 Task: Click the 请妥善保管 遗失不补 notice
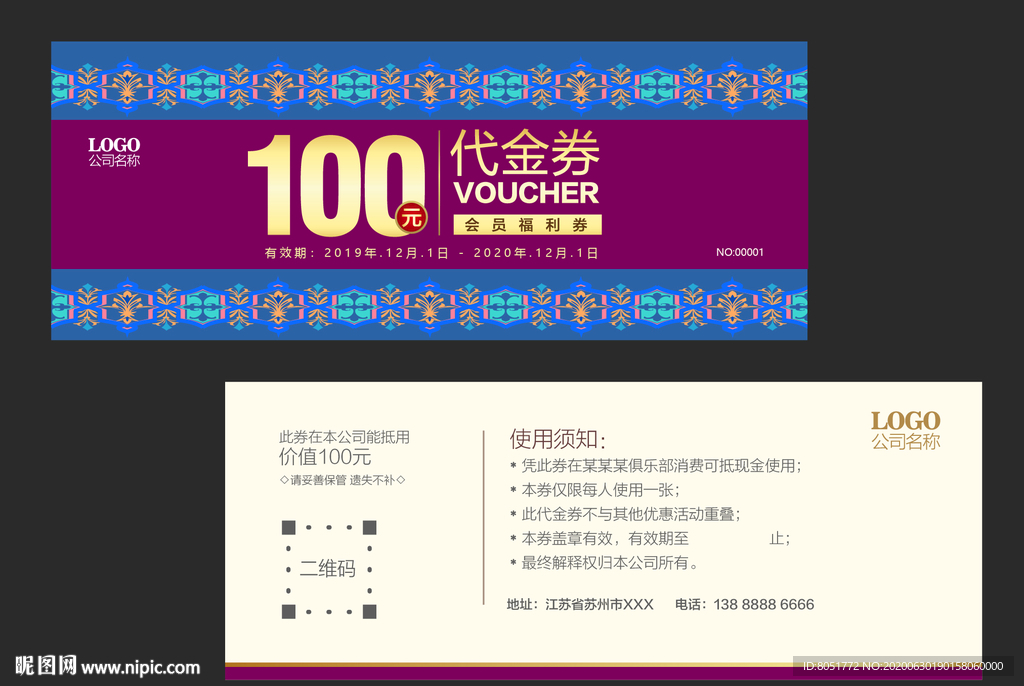click(342, 480)
